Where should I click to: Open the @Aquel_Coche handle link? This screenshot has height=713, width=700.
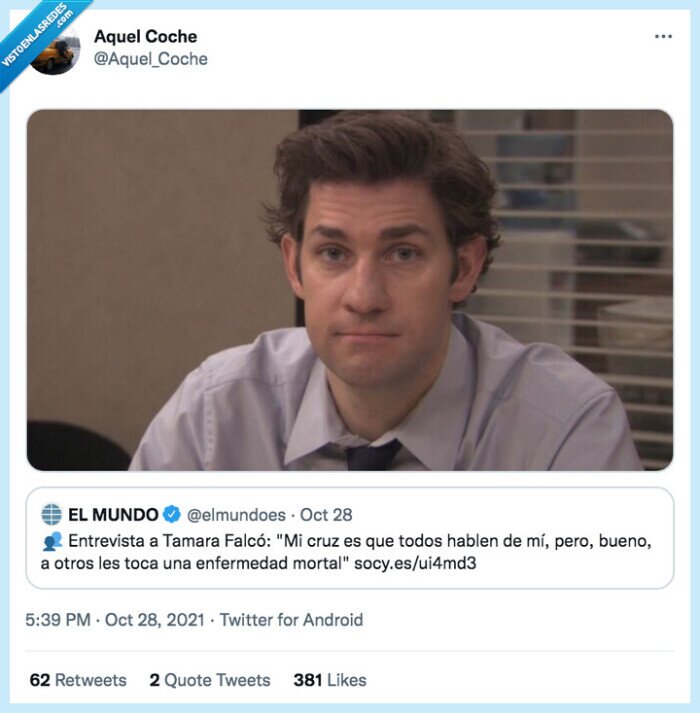click(x=151, y=59)
